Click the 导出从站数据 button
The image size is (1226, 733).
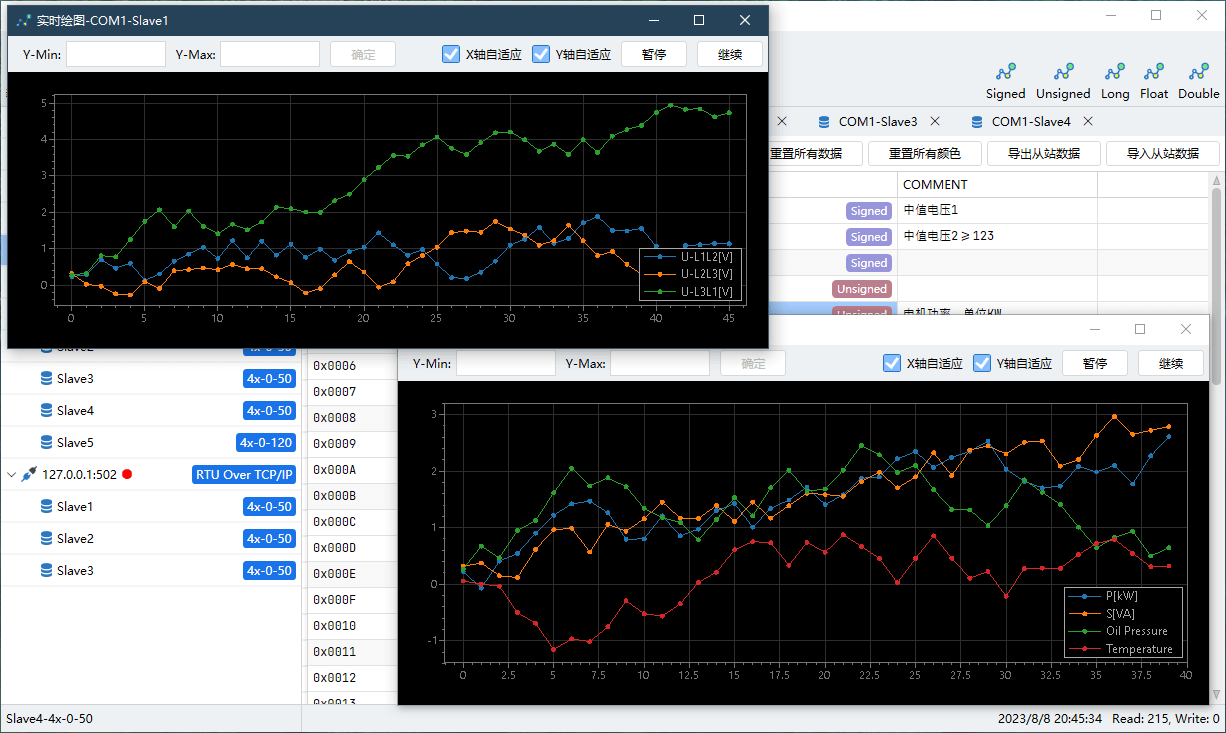coord(1044,153)
